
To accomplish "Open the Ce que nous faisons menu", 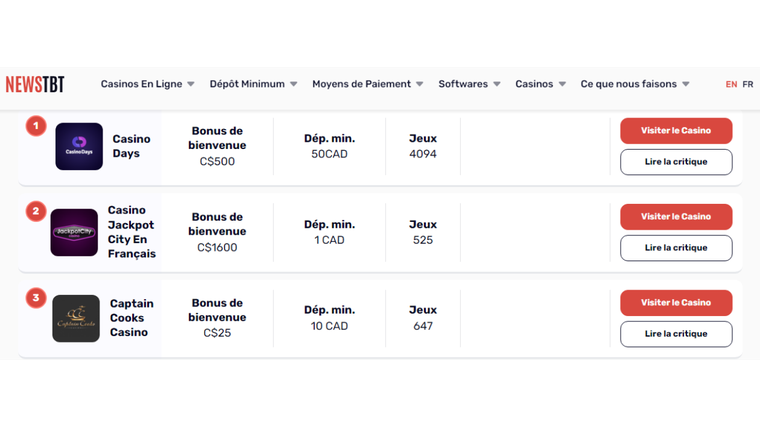I will click(634, 84).
